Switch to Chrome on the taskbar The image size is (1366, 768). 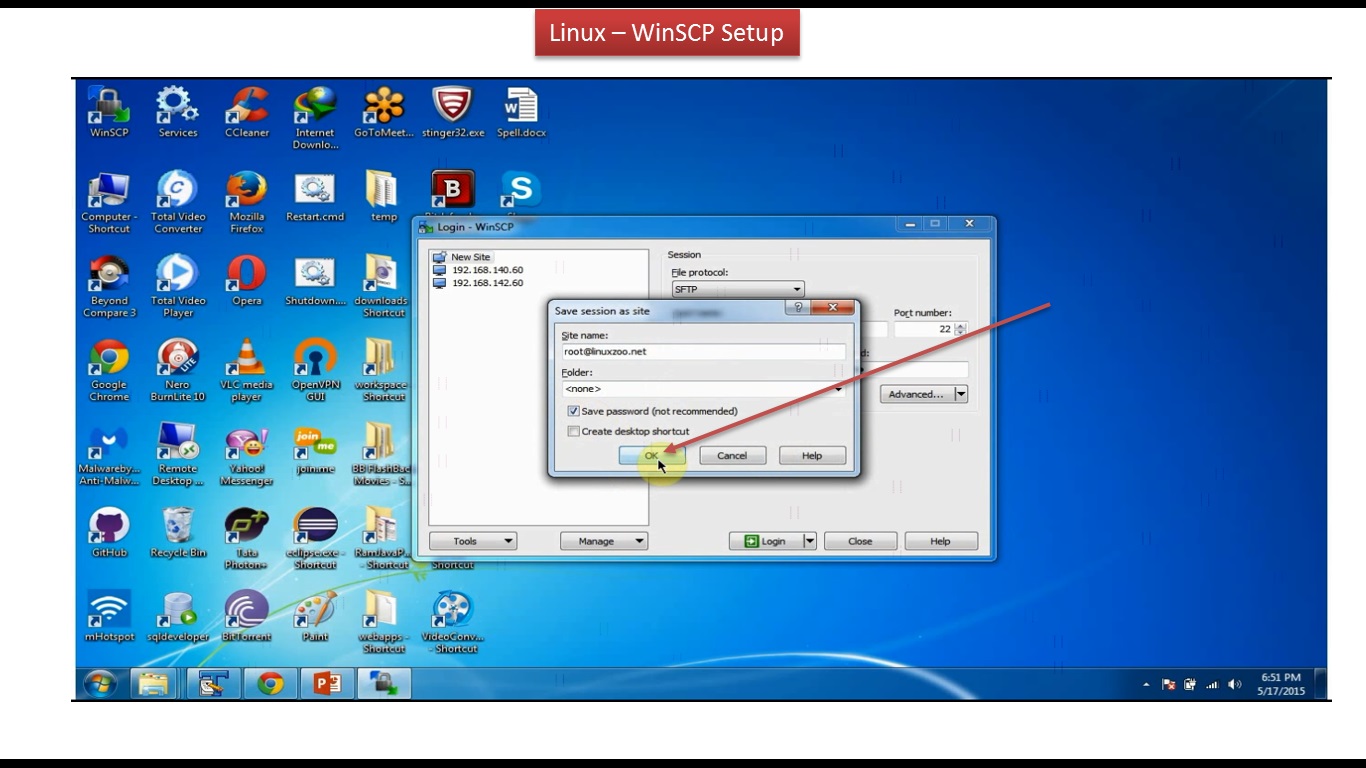tap(270, 684)
